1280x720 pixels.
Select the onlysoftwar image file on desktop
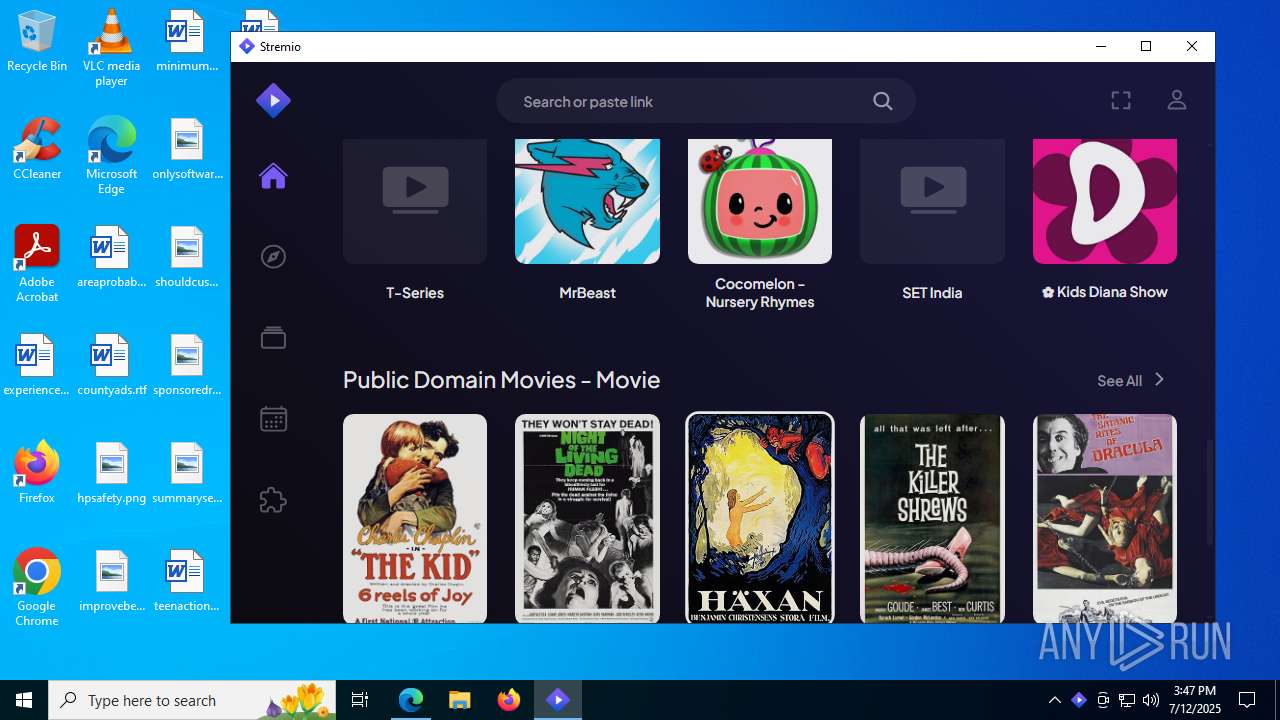(186, 149)
